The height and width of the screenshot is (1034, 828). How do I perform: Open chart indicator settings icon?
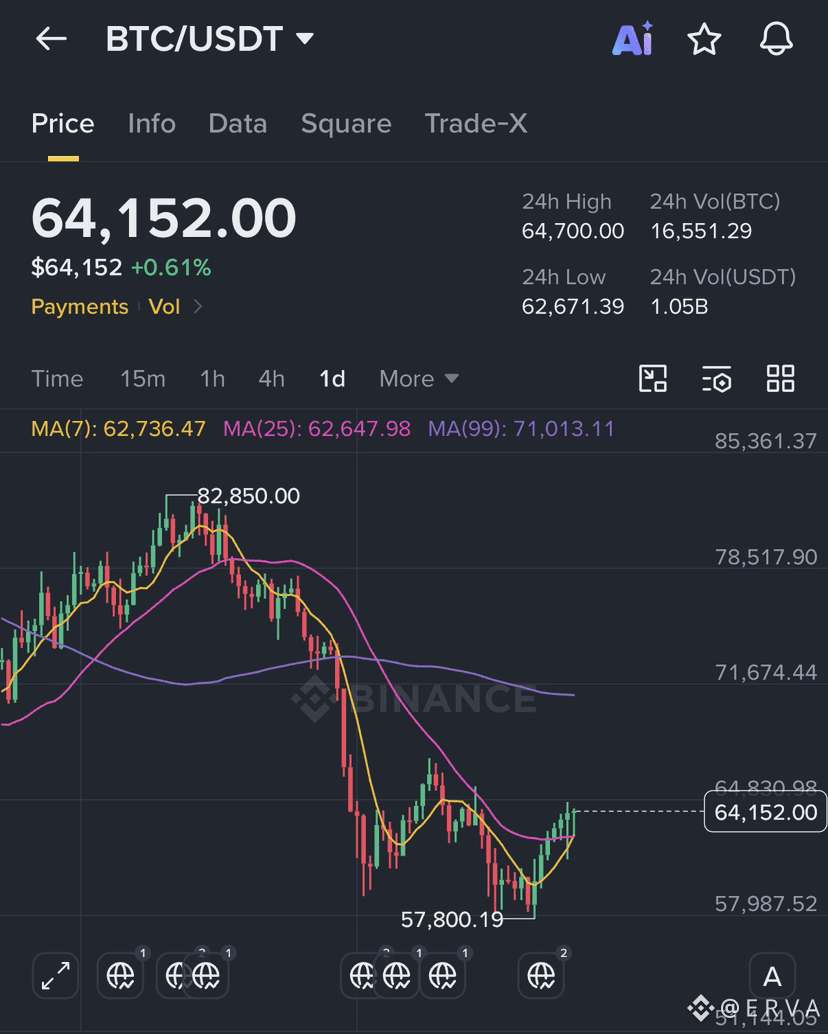coord(717,379)
